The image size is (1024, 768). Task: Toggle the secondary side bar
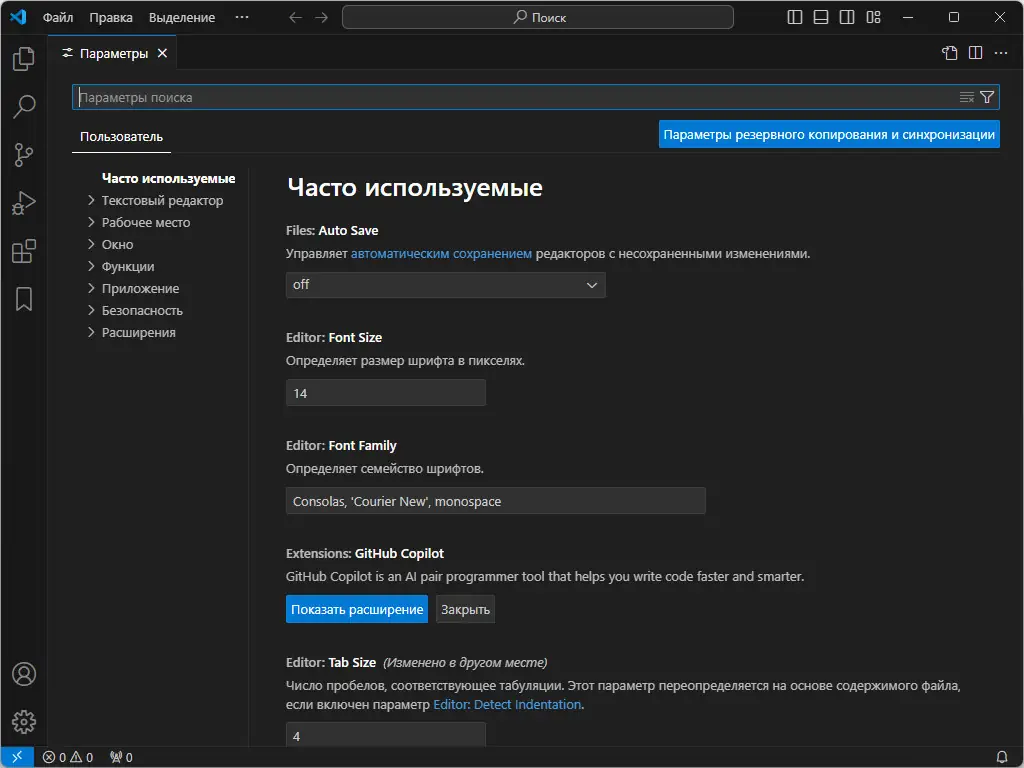pyautogui.click(x=846, y=17)
